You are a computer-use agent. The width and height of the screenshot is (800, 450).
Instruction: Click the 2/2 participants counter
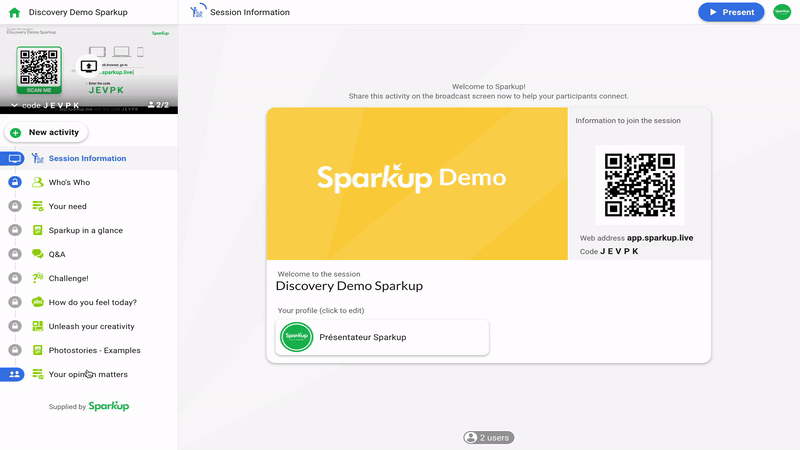click(158, 105)
